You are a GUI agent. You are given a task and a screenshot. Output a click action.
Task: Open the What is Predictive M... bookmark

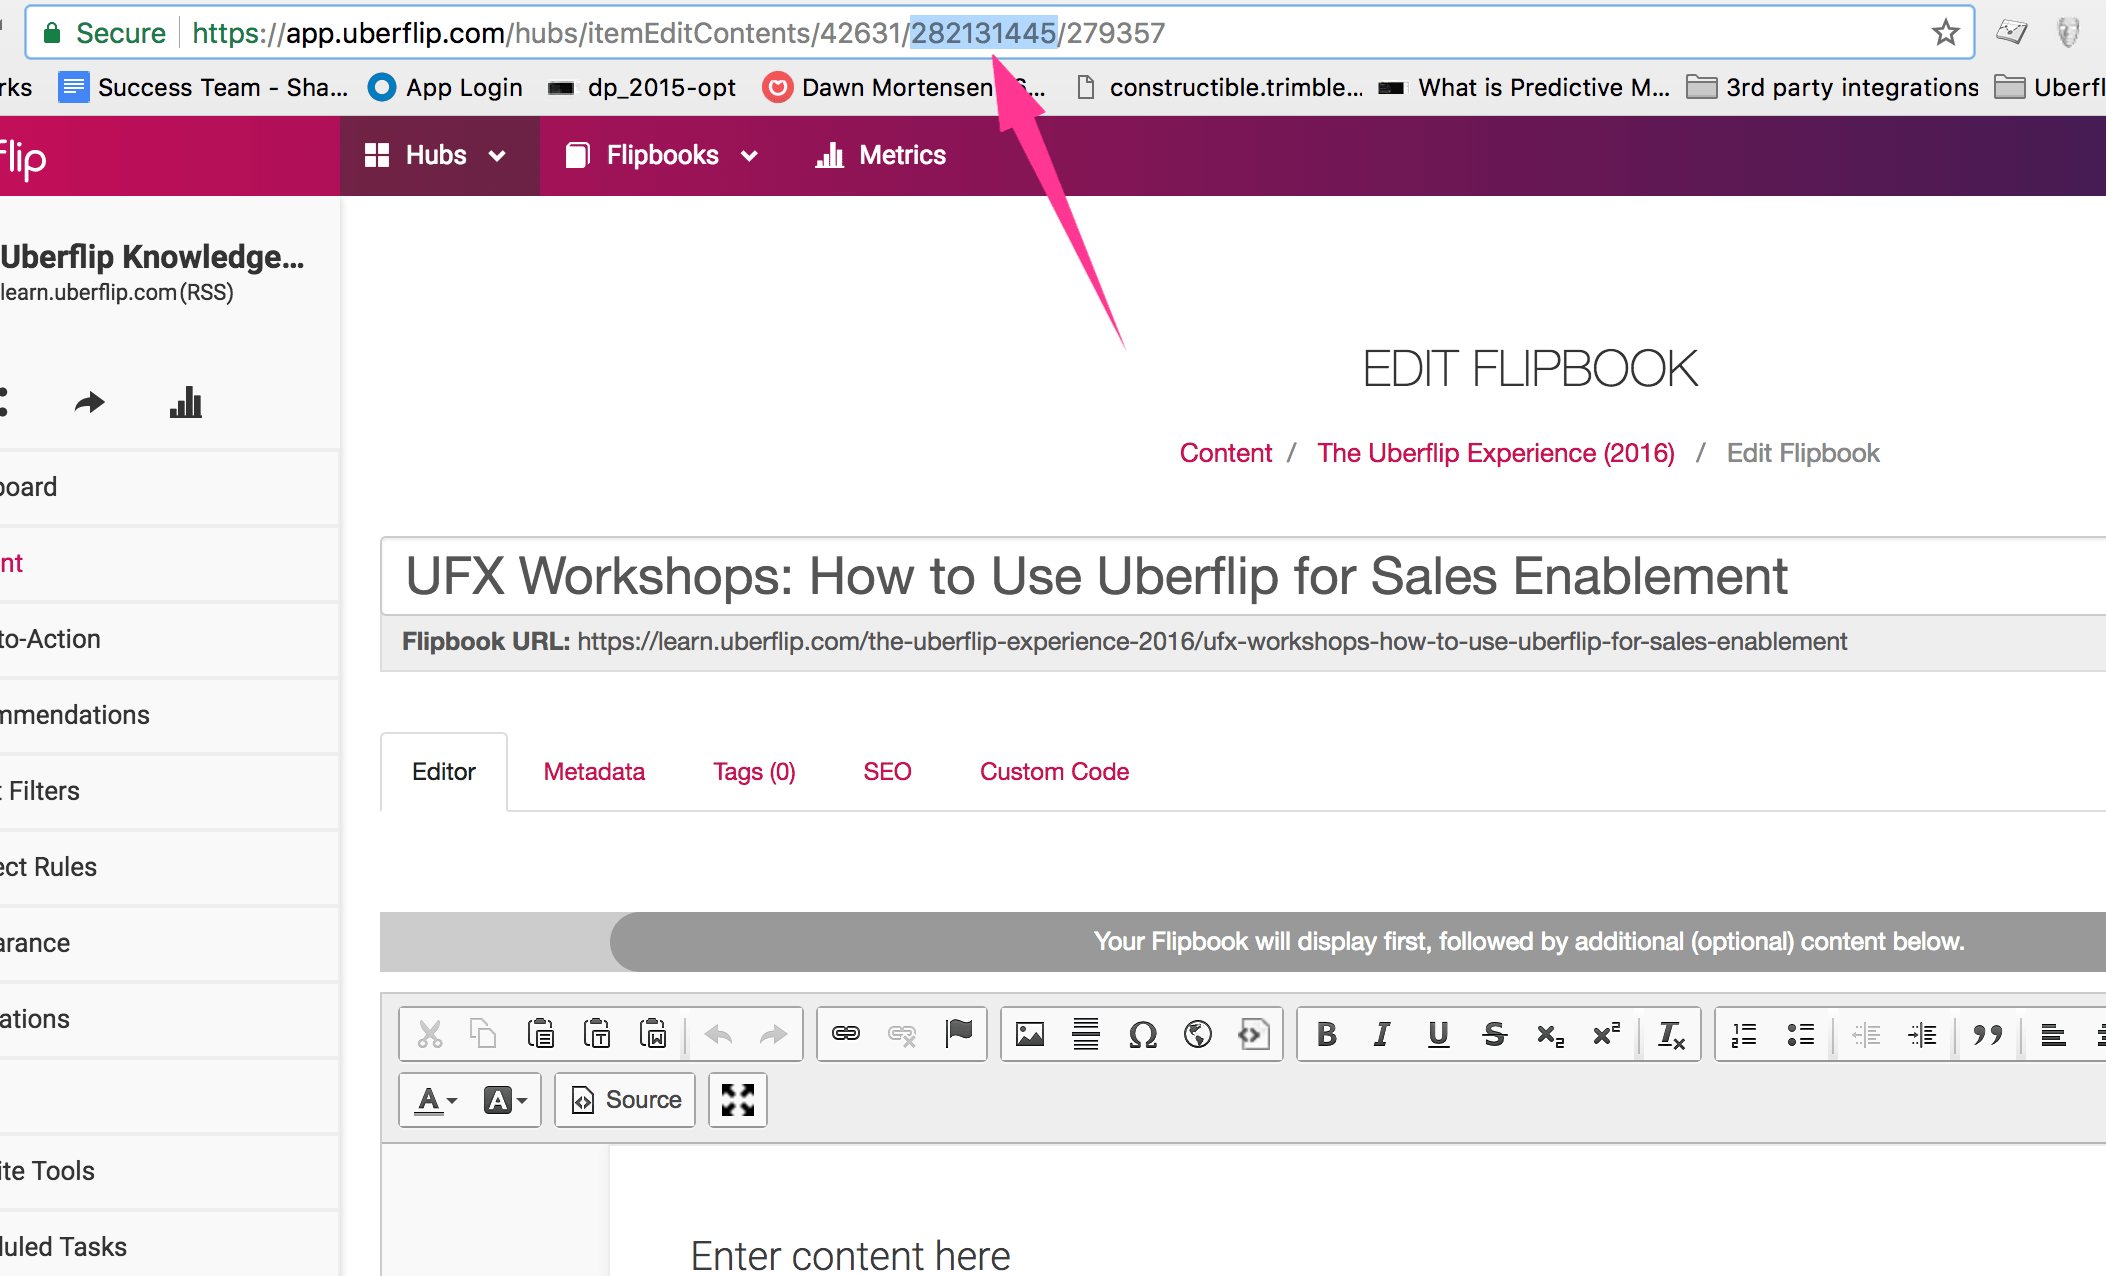point(1524,88)
